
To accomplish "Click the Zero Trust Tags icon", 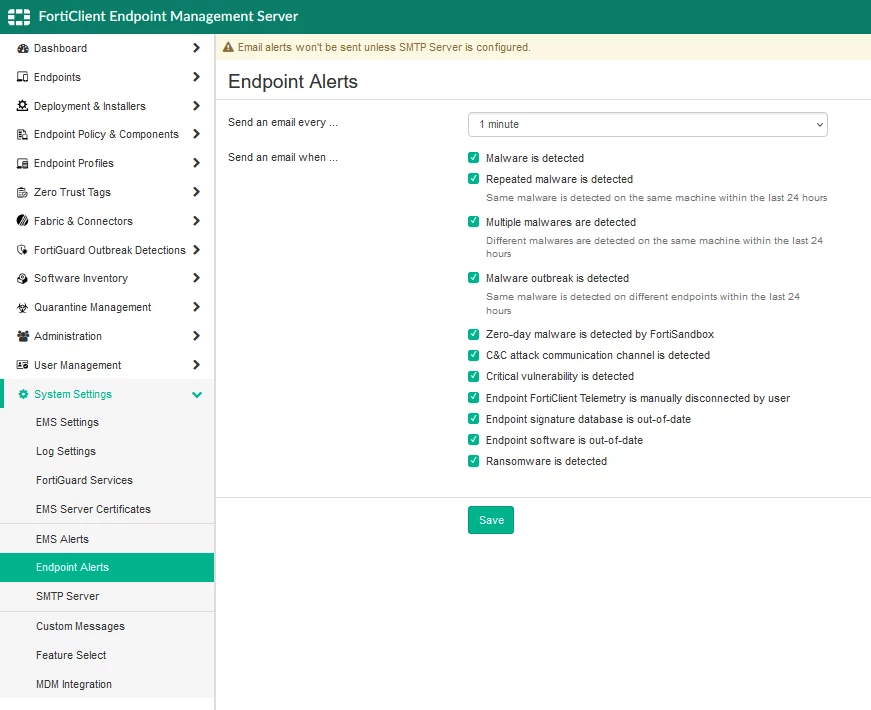I will click(x=22, y=192).
